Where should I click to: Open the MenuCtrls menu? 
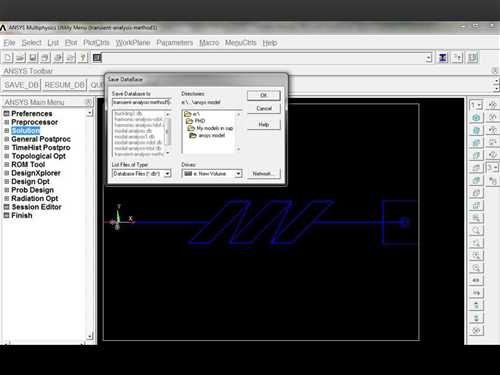(241, 43)
